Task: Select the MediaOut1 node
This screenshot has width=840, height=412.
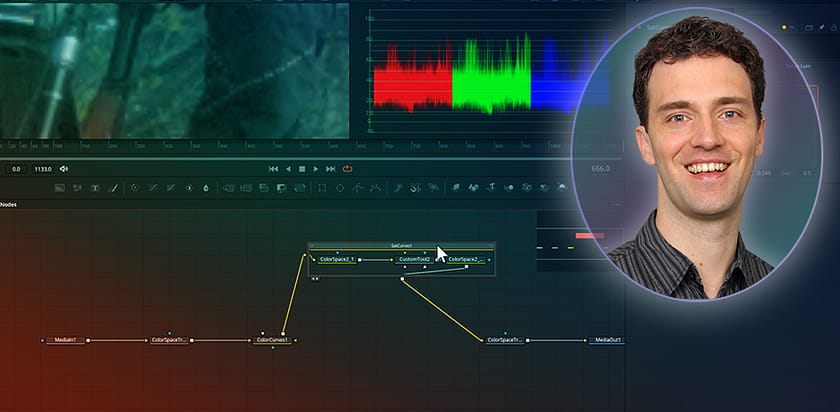Action: tap(606, 340)
